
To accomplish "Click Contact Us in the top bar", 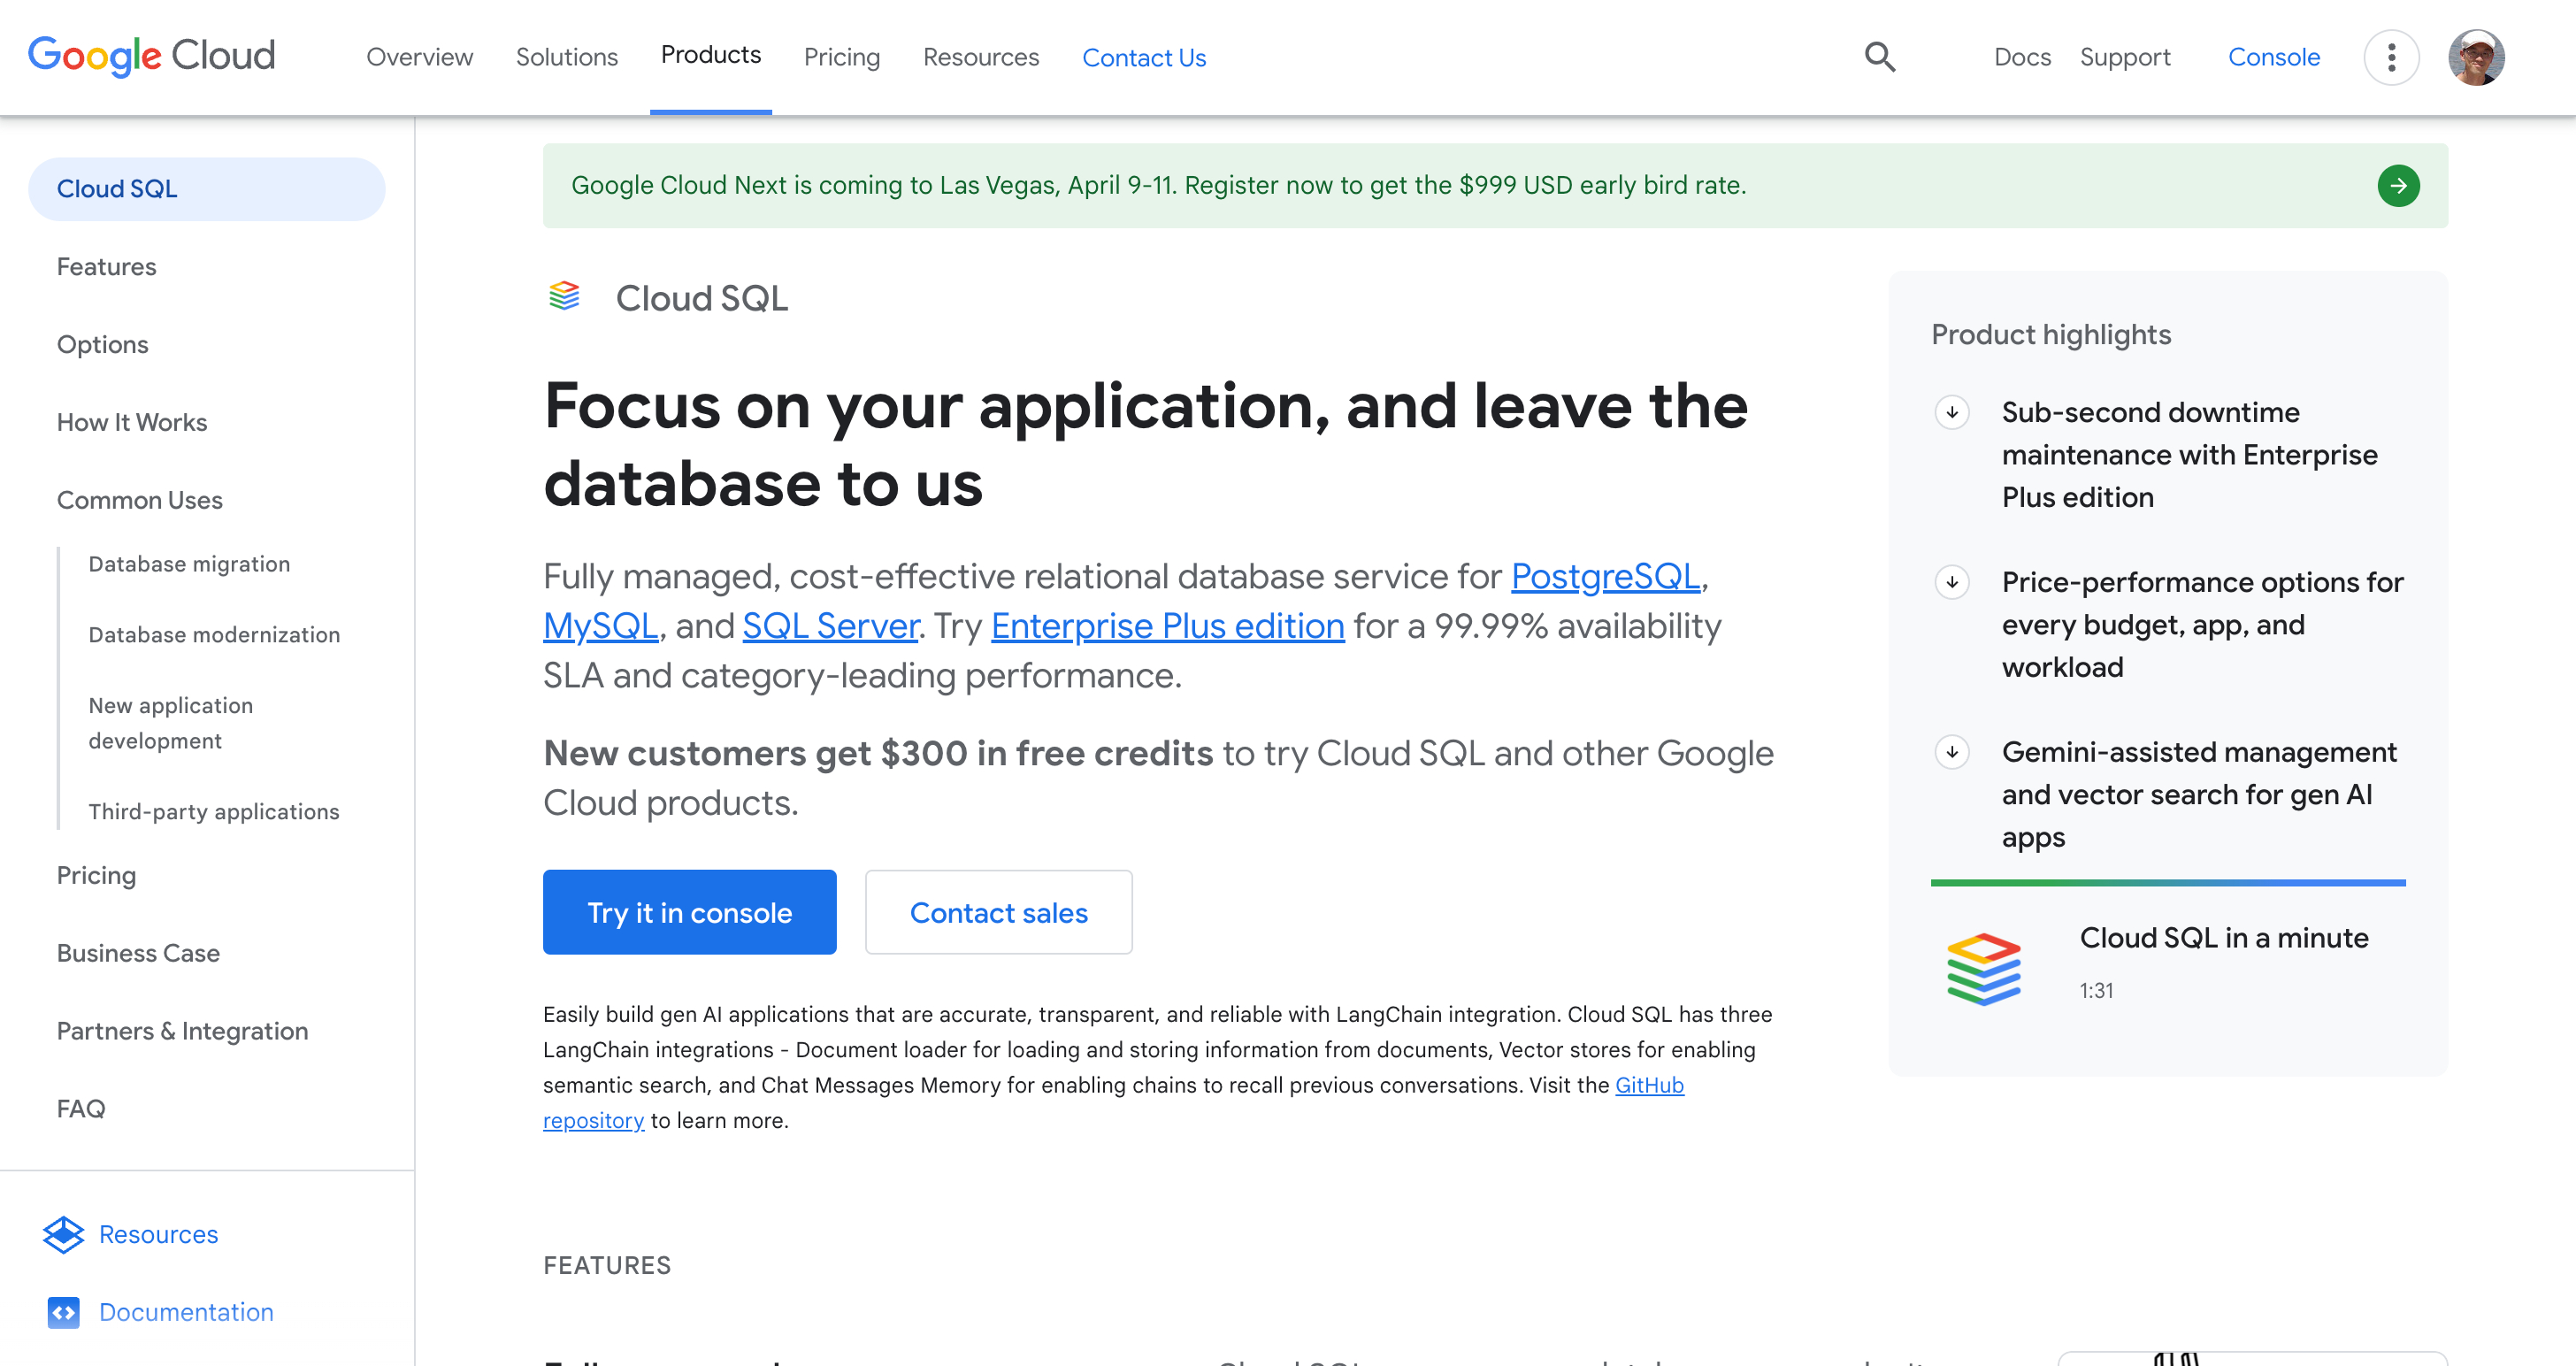I will (x=1143, y=57).
